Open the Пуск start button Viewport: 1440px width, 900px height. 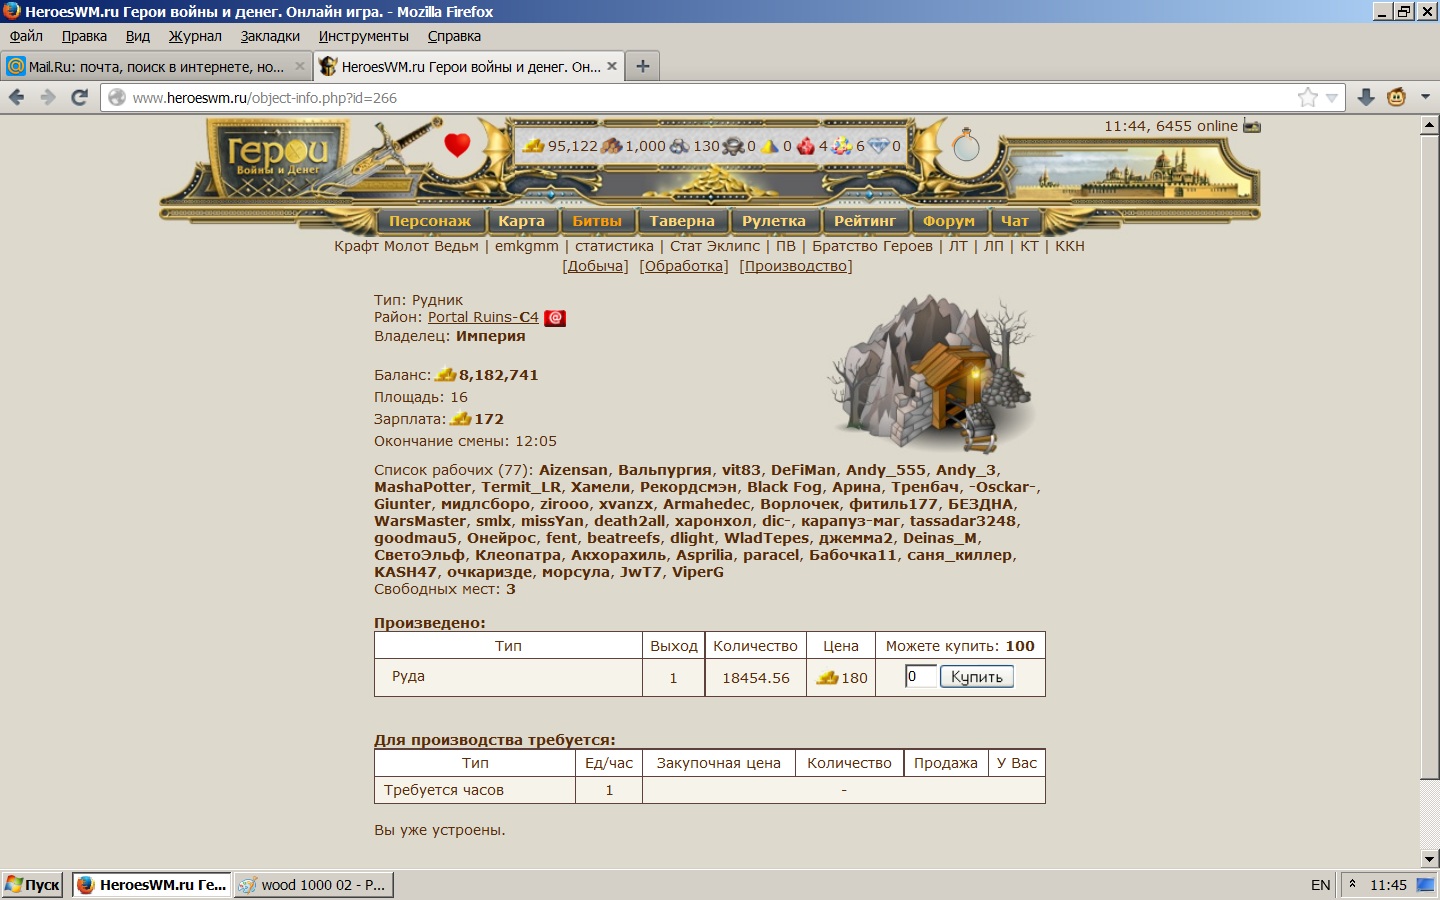point(33,885)
